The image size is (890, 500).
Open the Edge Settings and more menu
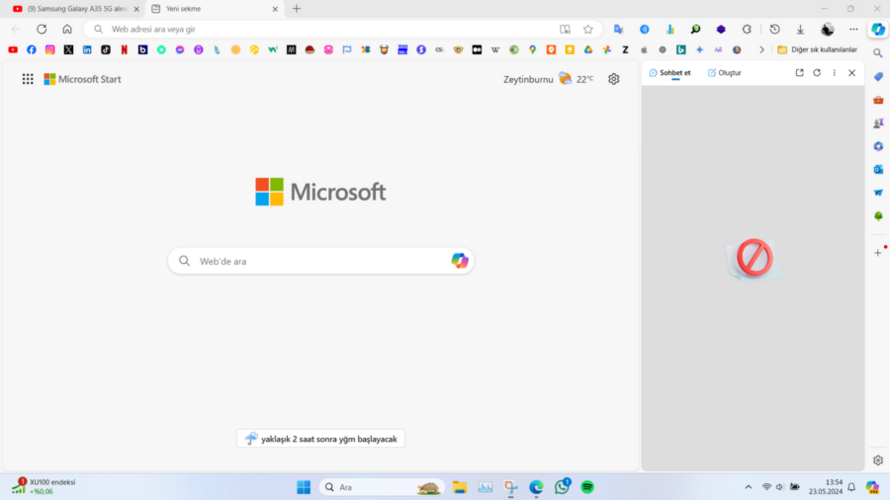pyautogui.click(x=854, y=30)
